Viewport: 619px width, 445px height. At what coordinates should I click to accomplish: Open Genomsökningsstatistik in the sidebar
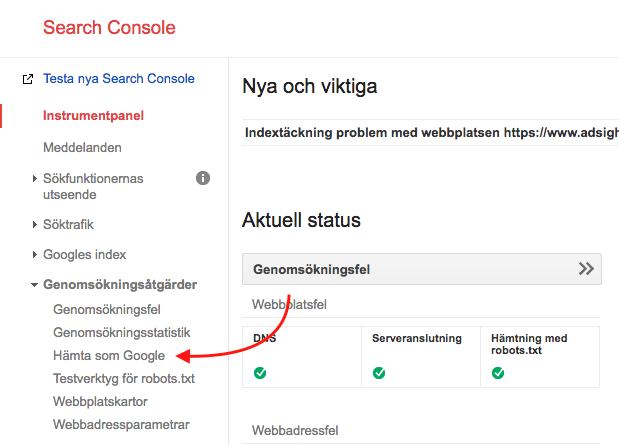coord(122,332)
